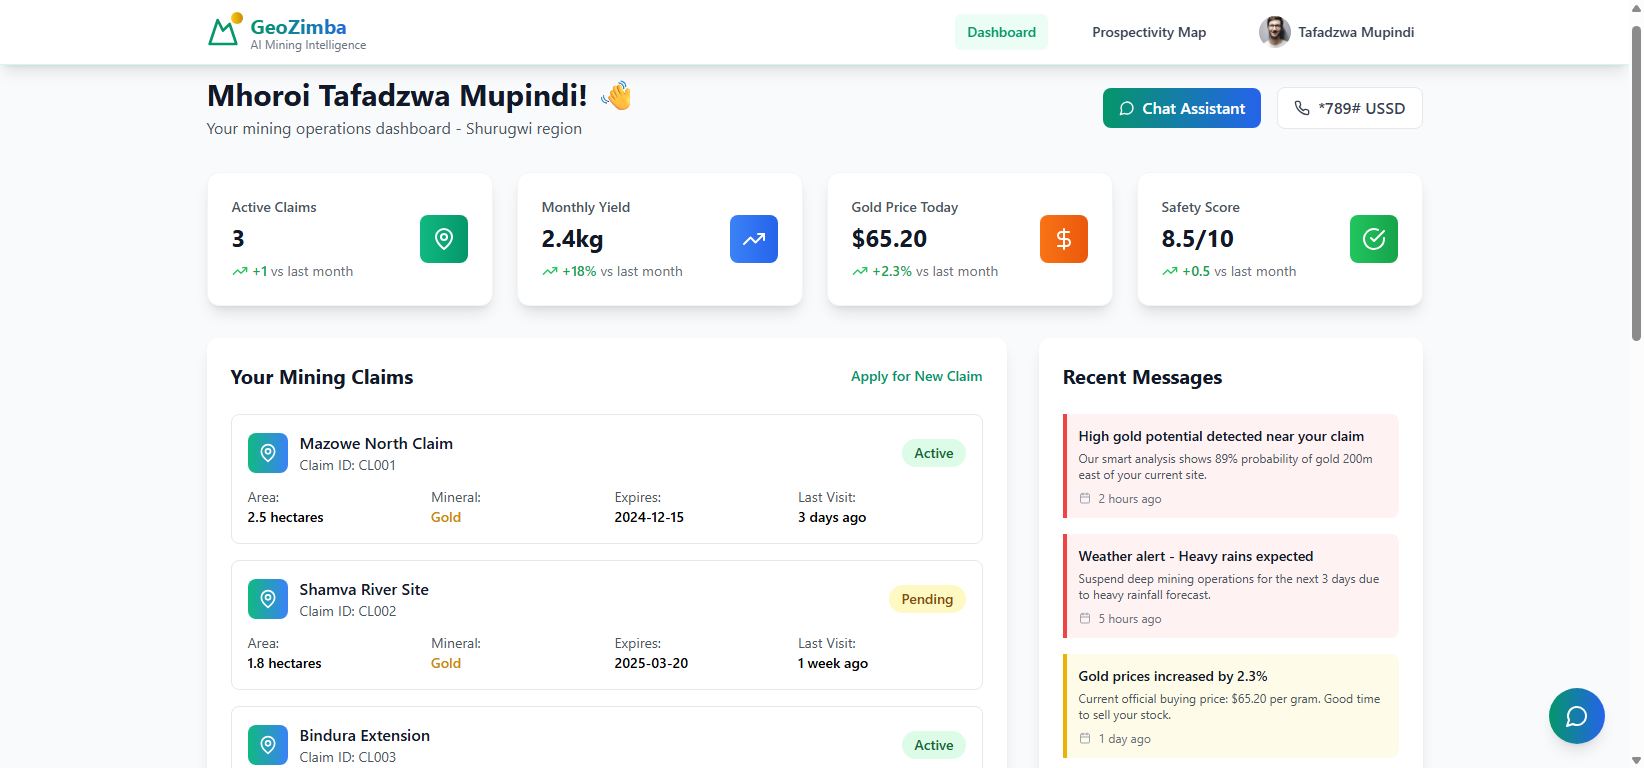
Task: Click the trend arrow beside +0.5 vs last month
Action: (1170, 271)
